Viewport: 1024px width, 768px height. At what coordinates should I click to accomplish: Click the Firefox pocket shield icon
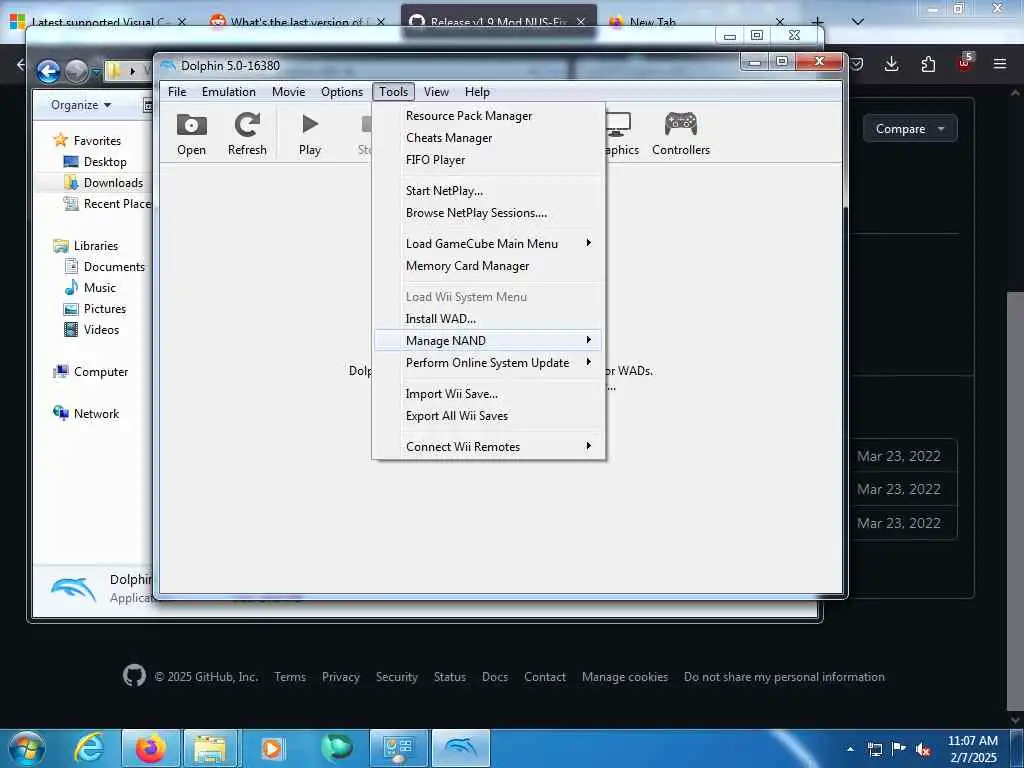(857, 64)
